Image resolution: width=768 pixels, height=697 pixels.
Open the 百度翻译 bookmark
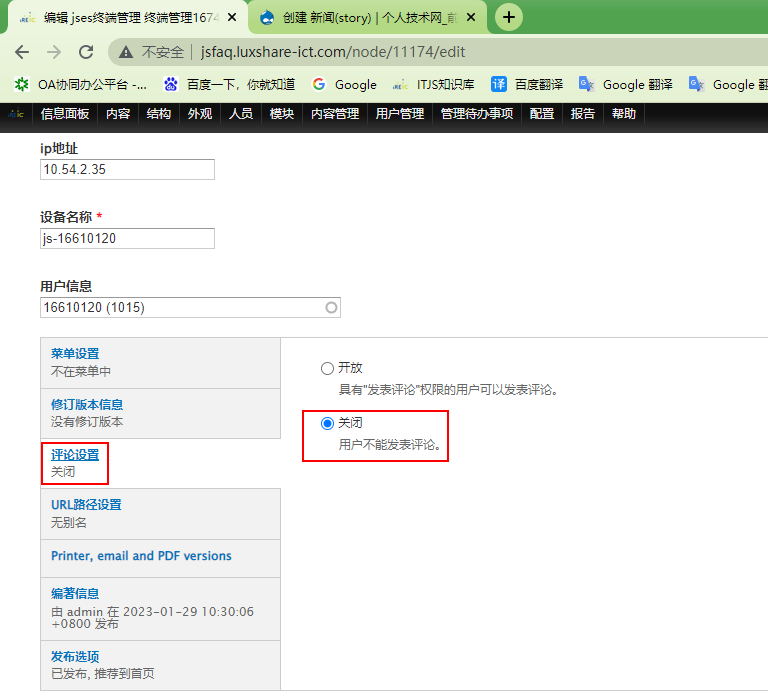(526, 85)
